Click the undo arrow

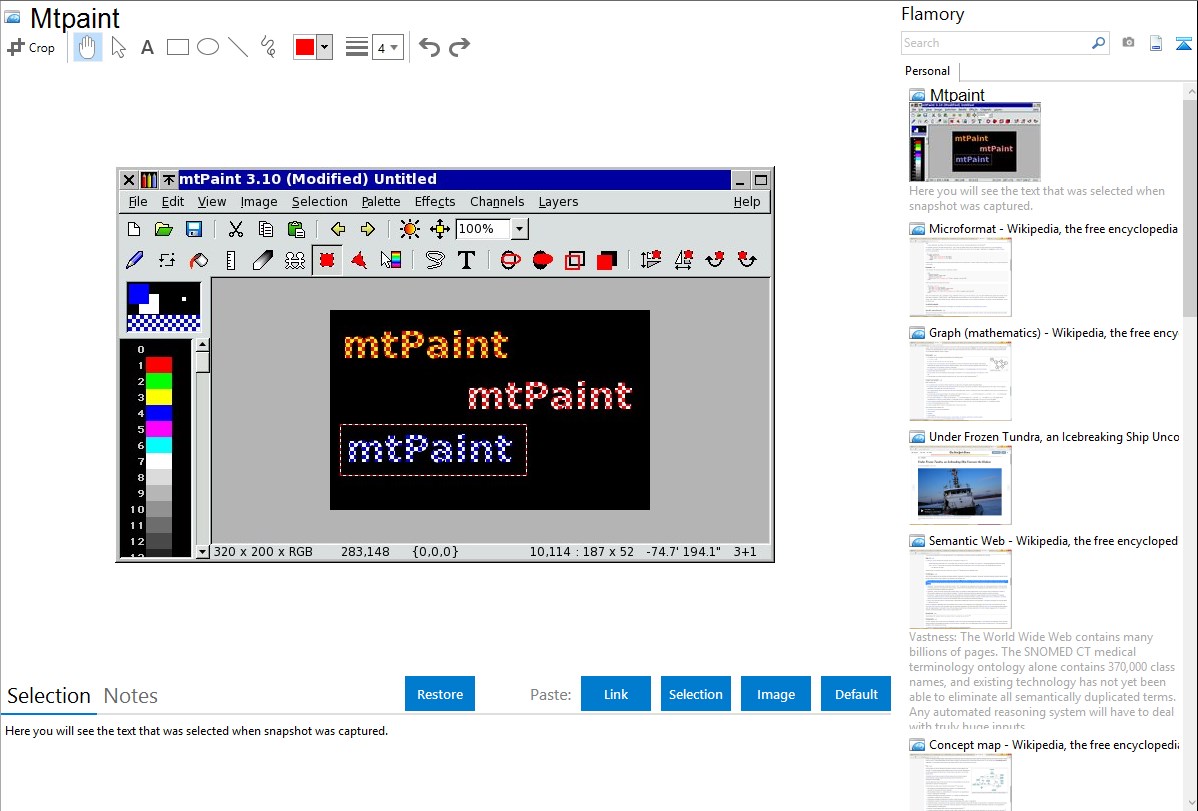[429, 47]
